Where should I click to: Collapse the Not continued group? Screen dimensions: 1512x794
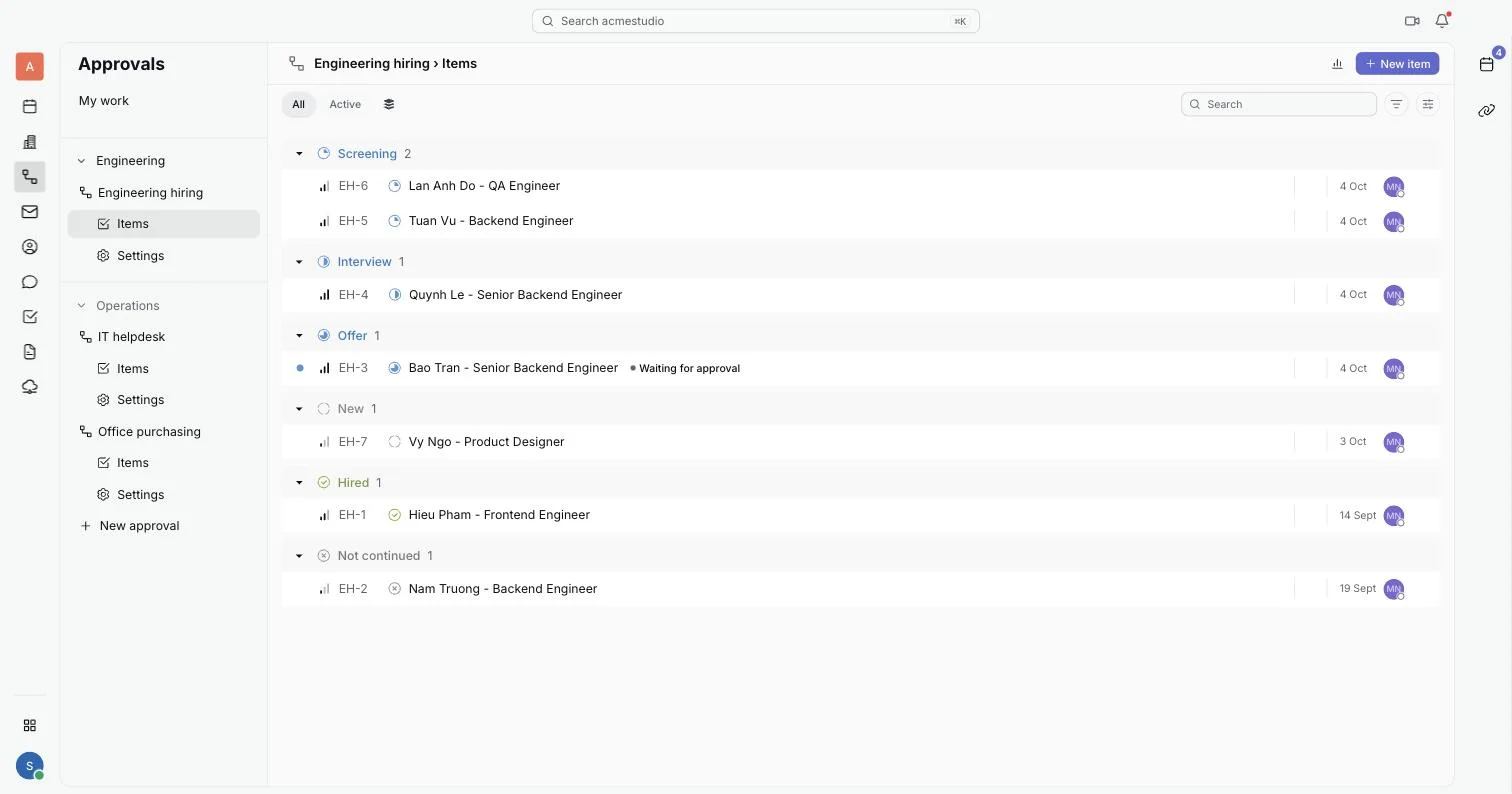pos(299,556)
